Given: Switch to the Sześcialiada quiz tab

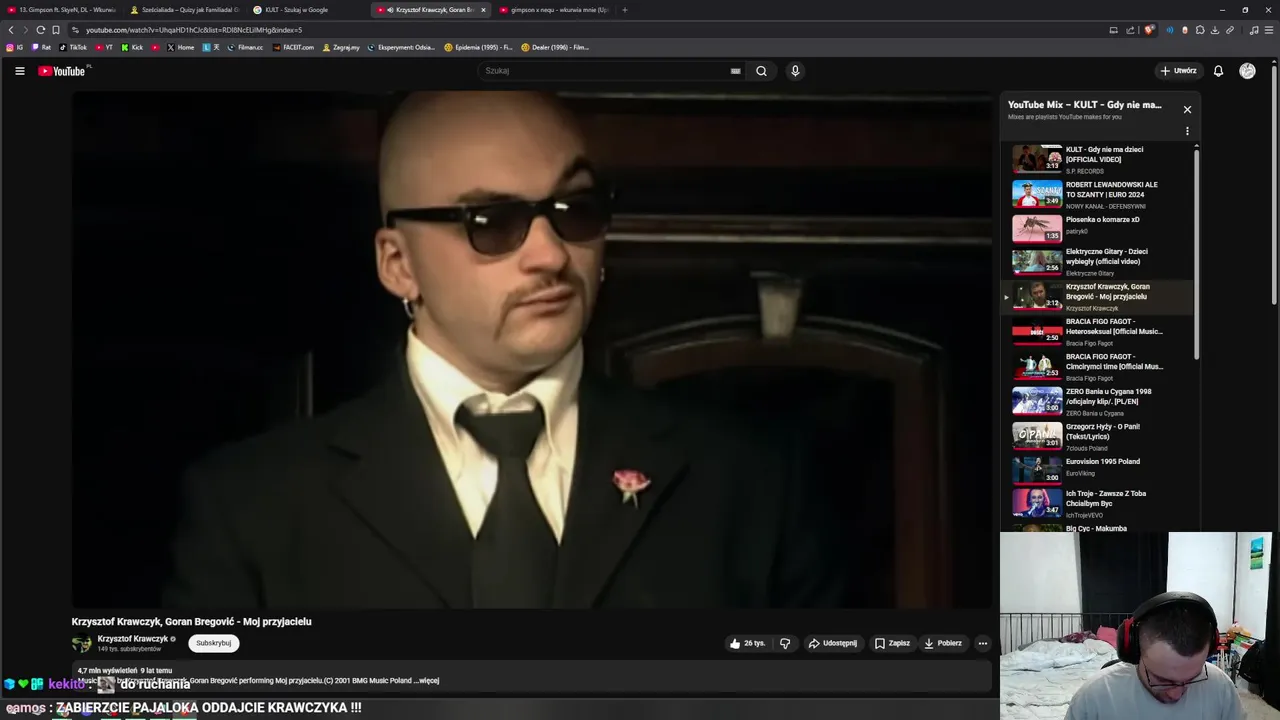Looking at the screenshot, I should [184, 10].
